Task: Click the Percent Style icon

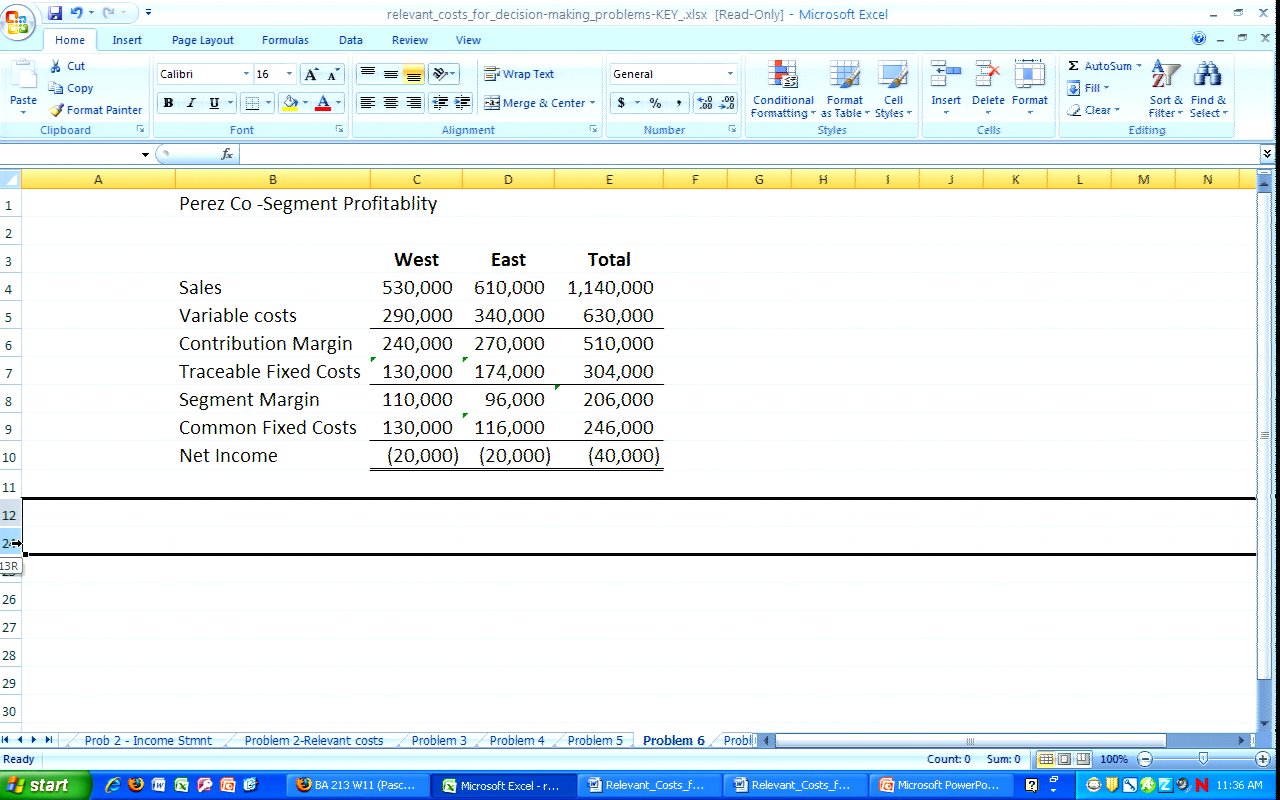Action: click(x=655, y=103)
